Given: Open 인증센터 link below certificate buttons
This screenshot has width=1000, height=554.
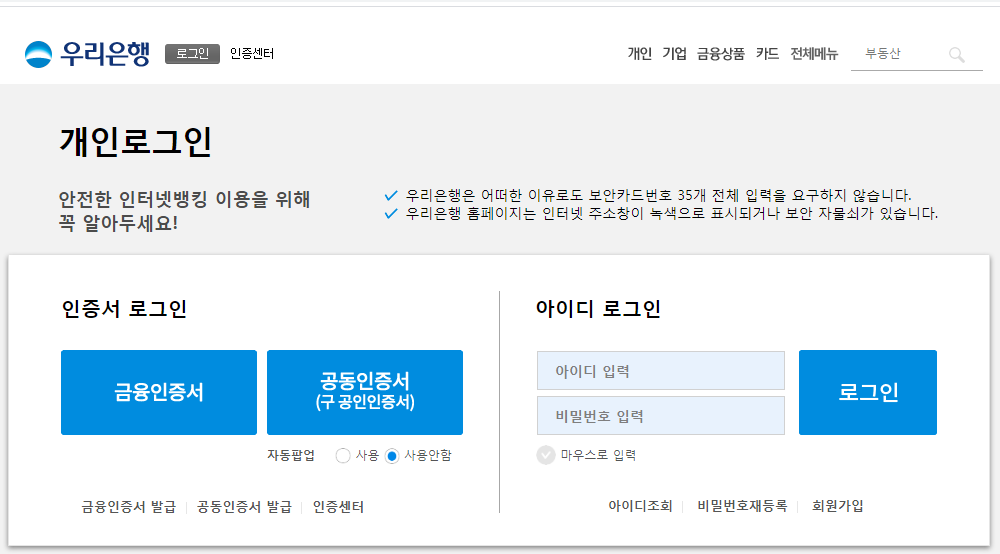Looking at the screenshot, I should click(338, 507).
